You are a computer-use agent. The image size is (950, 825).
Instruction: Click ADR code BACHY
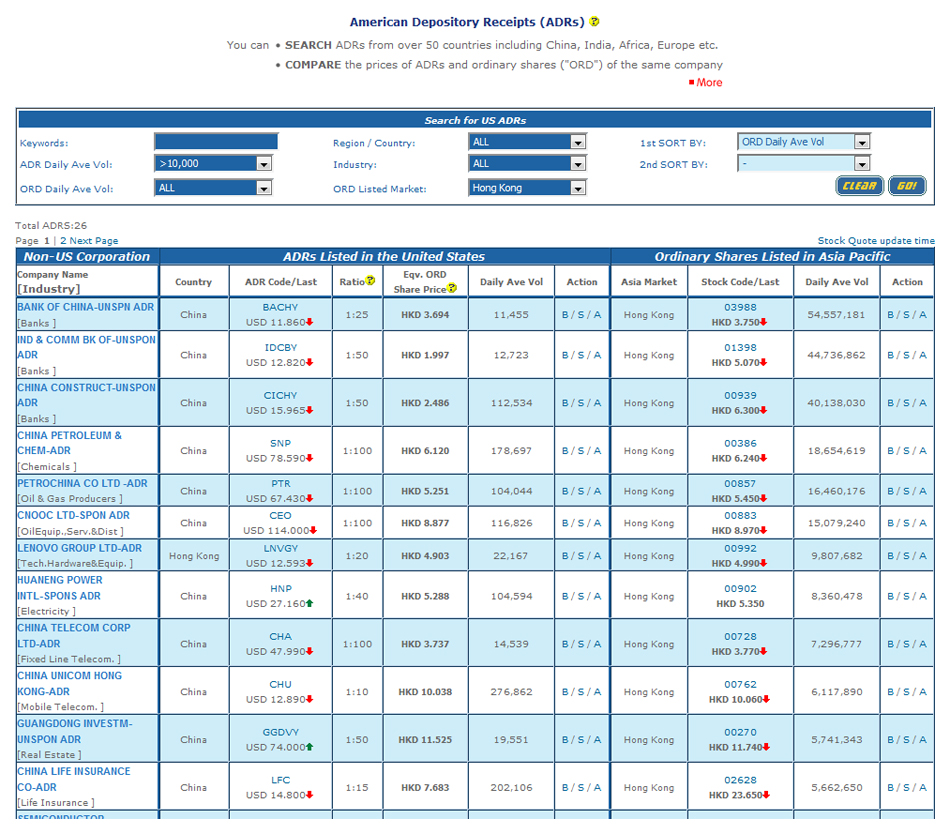[281, 307]
